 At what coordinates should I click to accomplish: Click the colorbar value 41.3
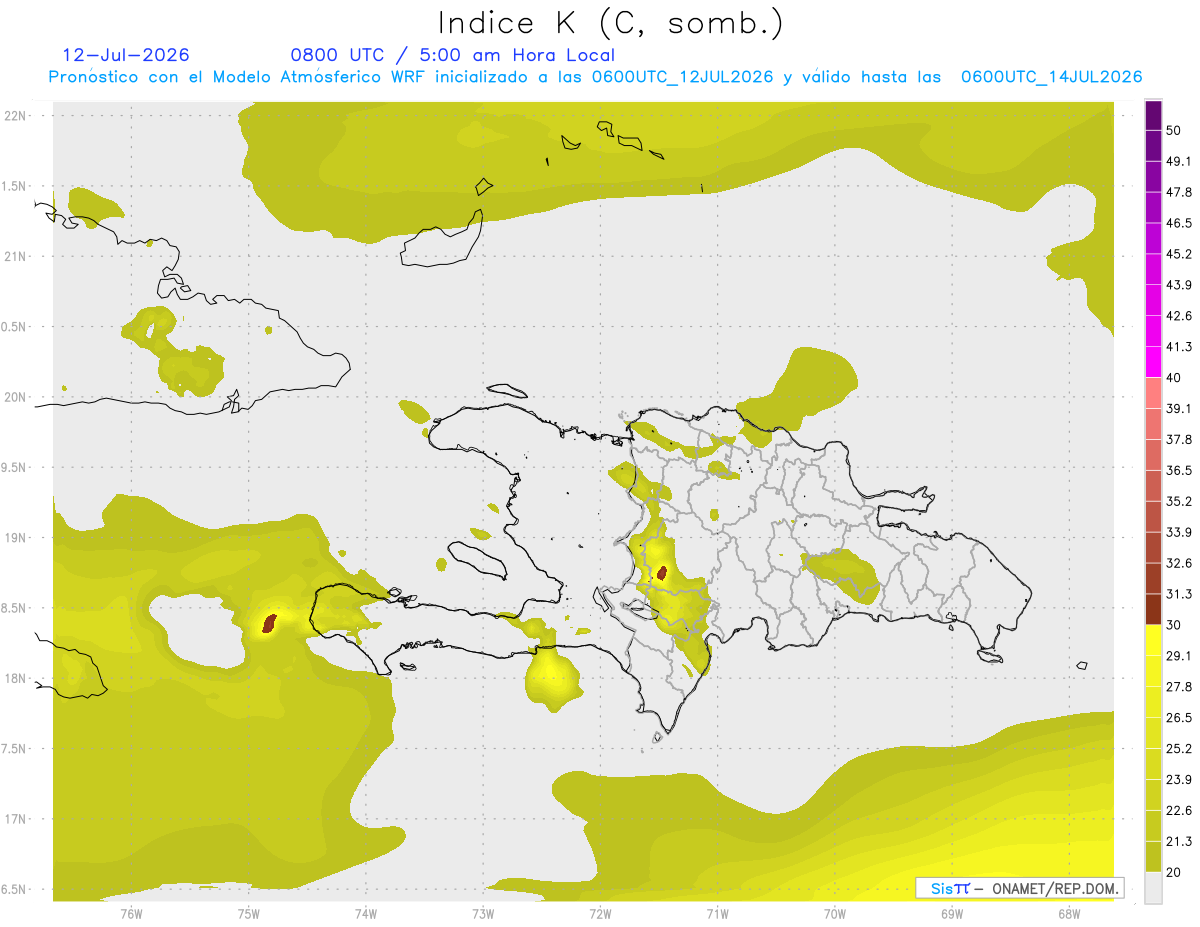(x=1179, y=347)
